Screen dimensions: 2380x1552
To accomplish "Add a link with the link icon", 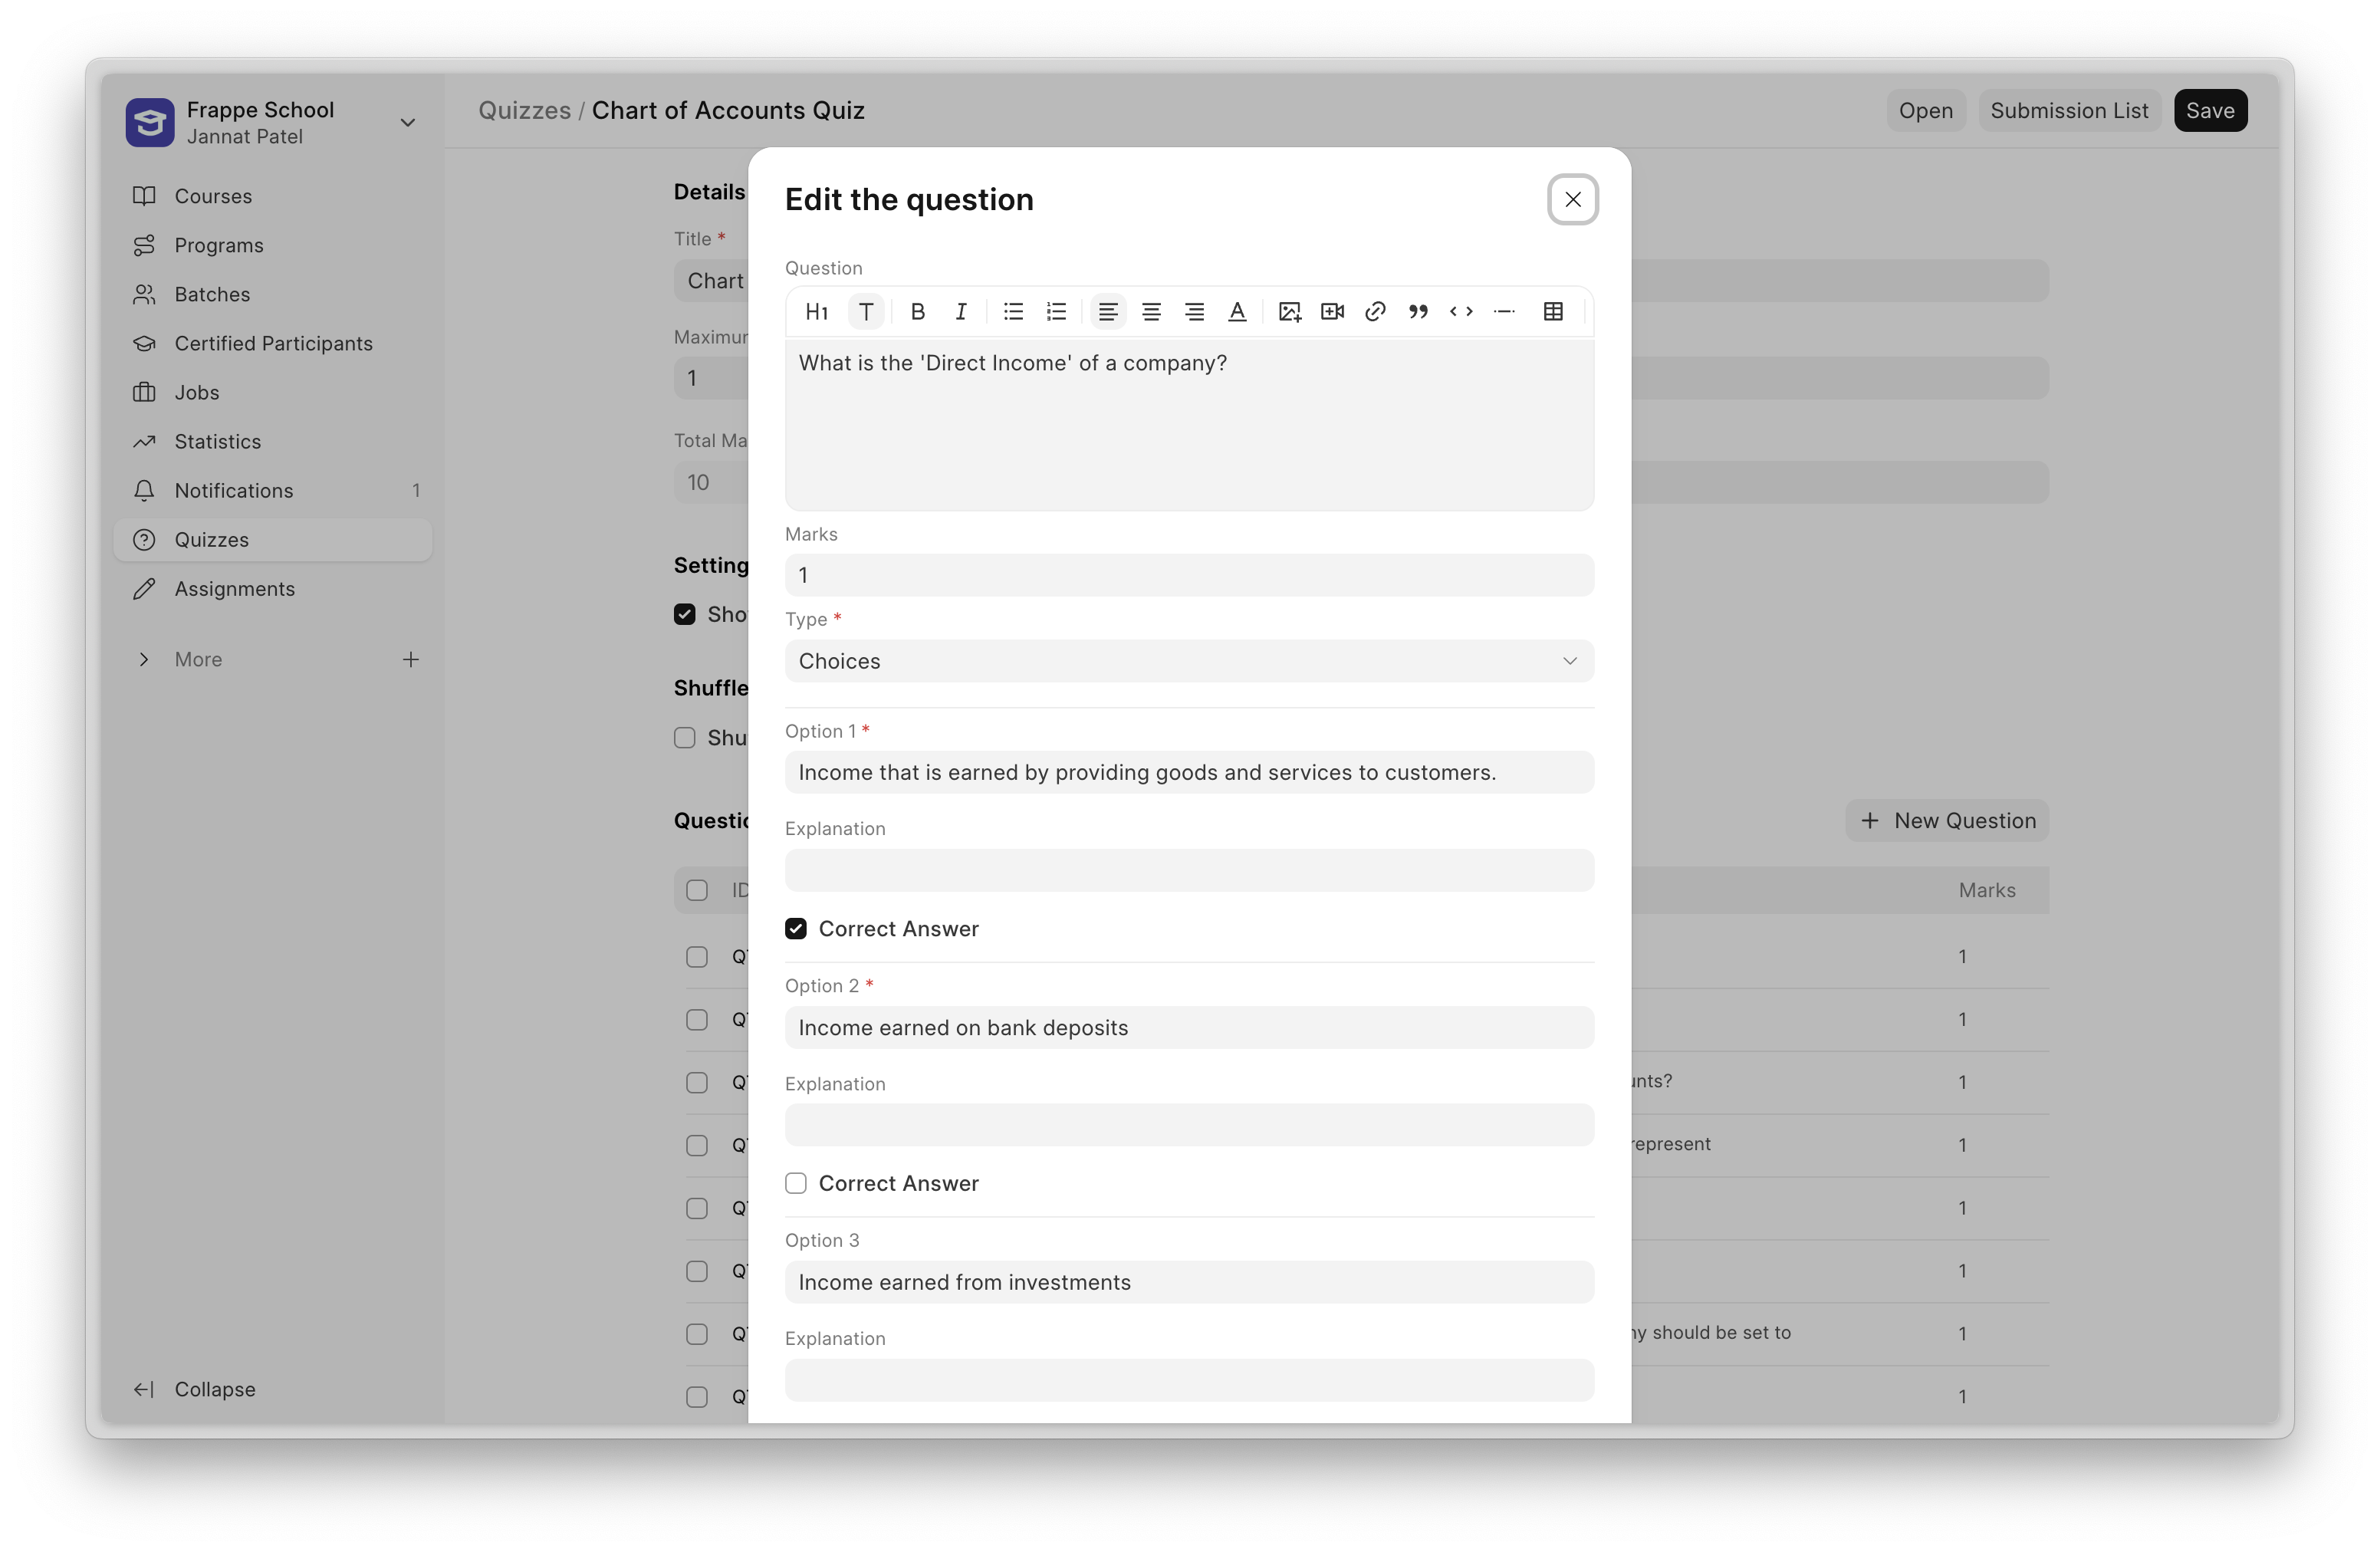I will point(1375,311).
